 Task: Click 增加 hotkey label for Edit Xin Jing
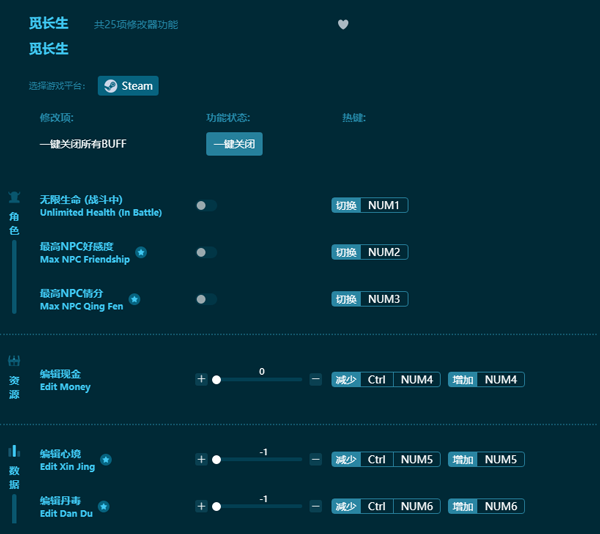coord(463,459)
